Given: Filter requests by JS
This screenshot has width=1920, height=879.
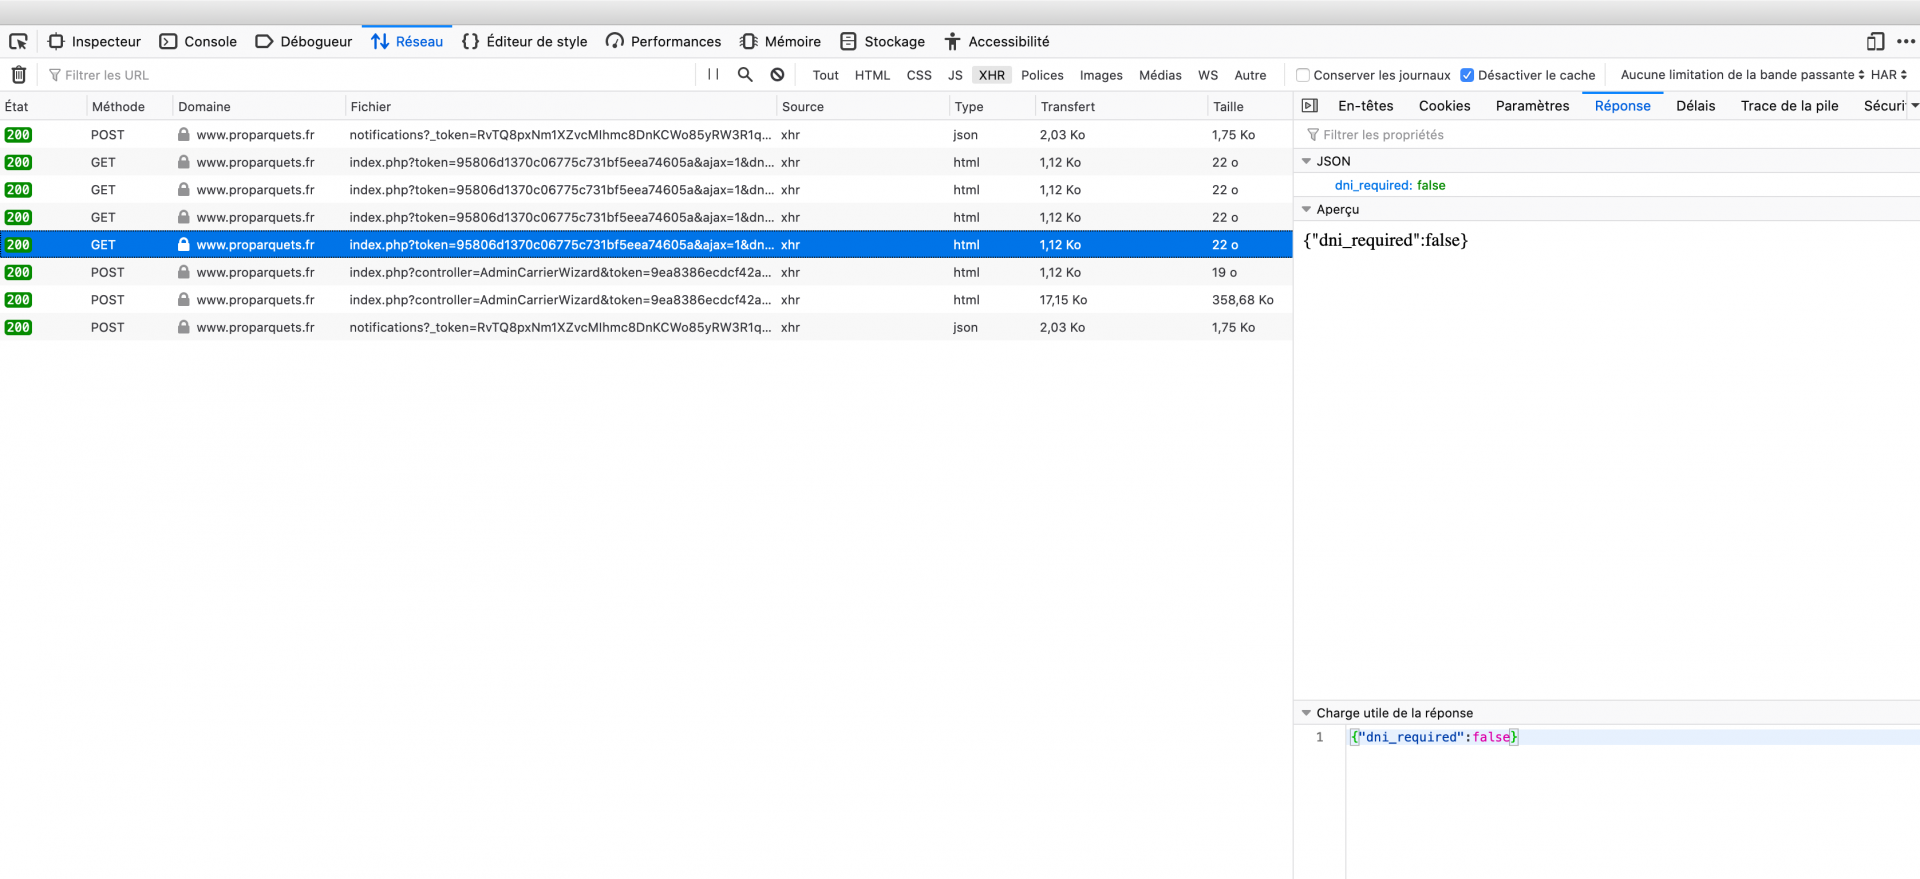Looking at the screenshot, I should [955, 75].
